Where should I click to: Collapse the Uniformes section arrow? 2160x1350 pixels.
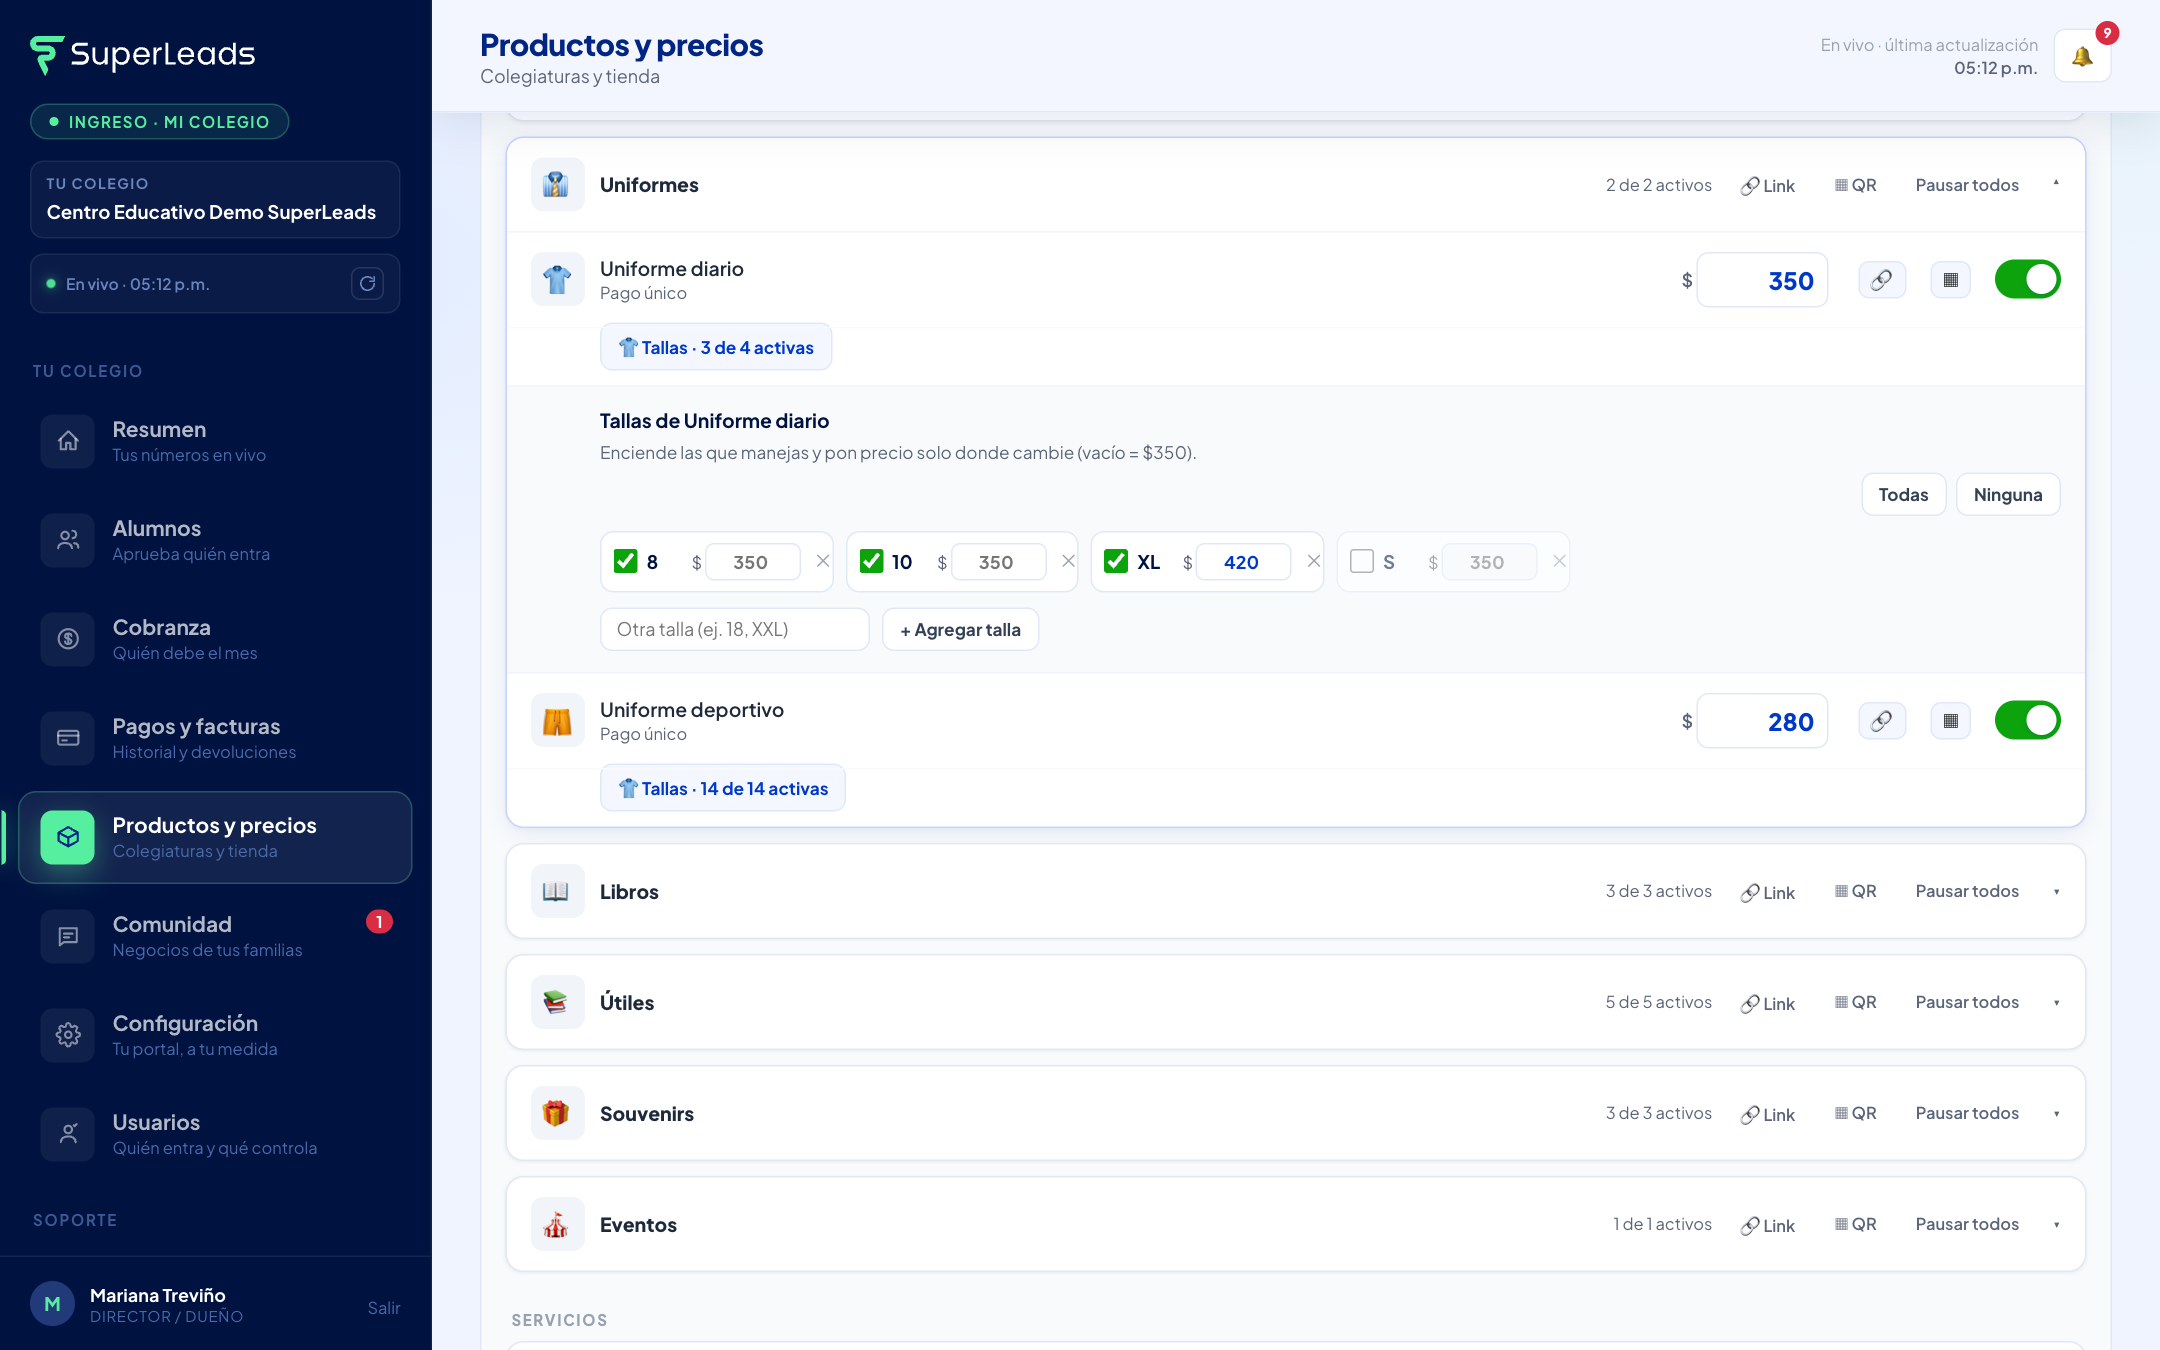pyautogui.click(x=2056, y=184)
